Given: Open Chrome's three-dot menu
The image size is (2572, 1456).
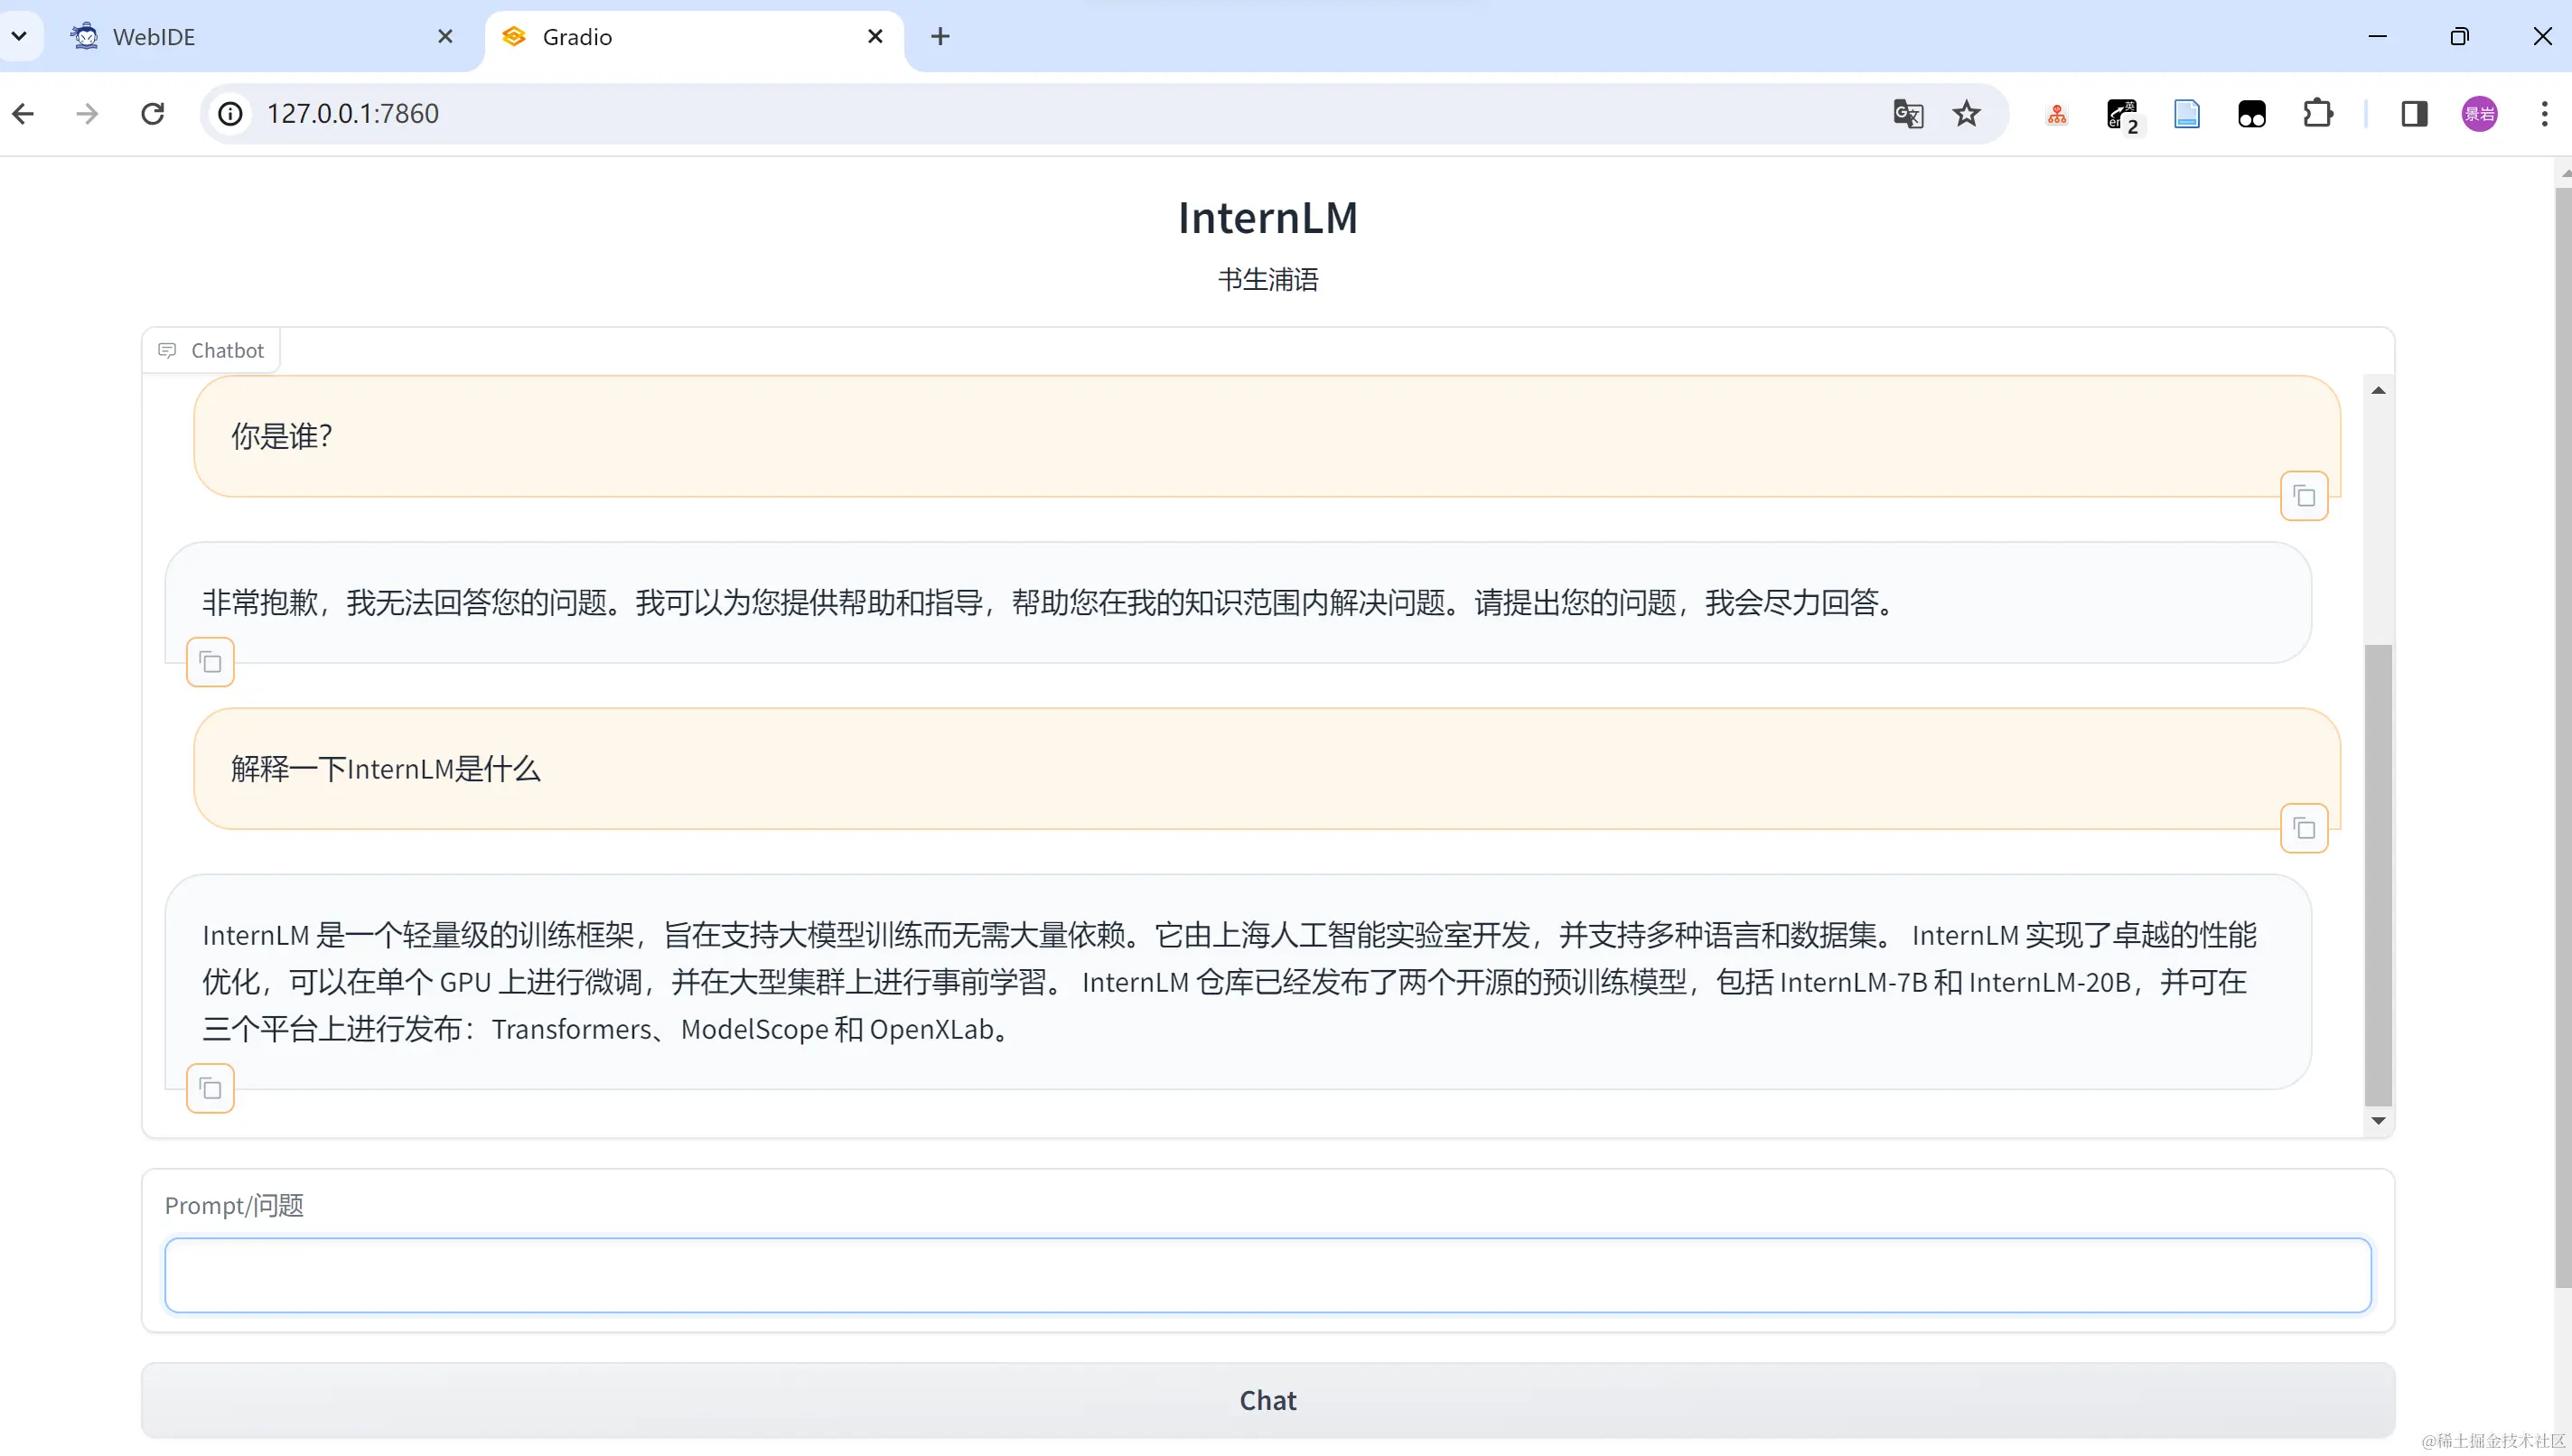Looking at the screenshot, I should coord(2544,113).
